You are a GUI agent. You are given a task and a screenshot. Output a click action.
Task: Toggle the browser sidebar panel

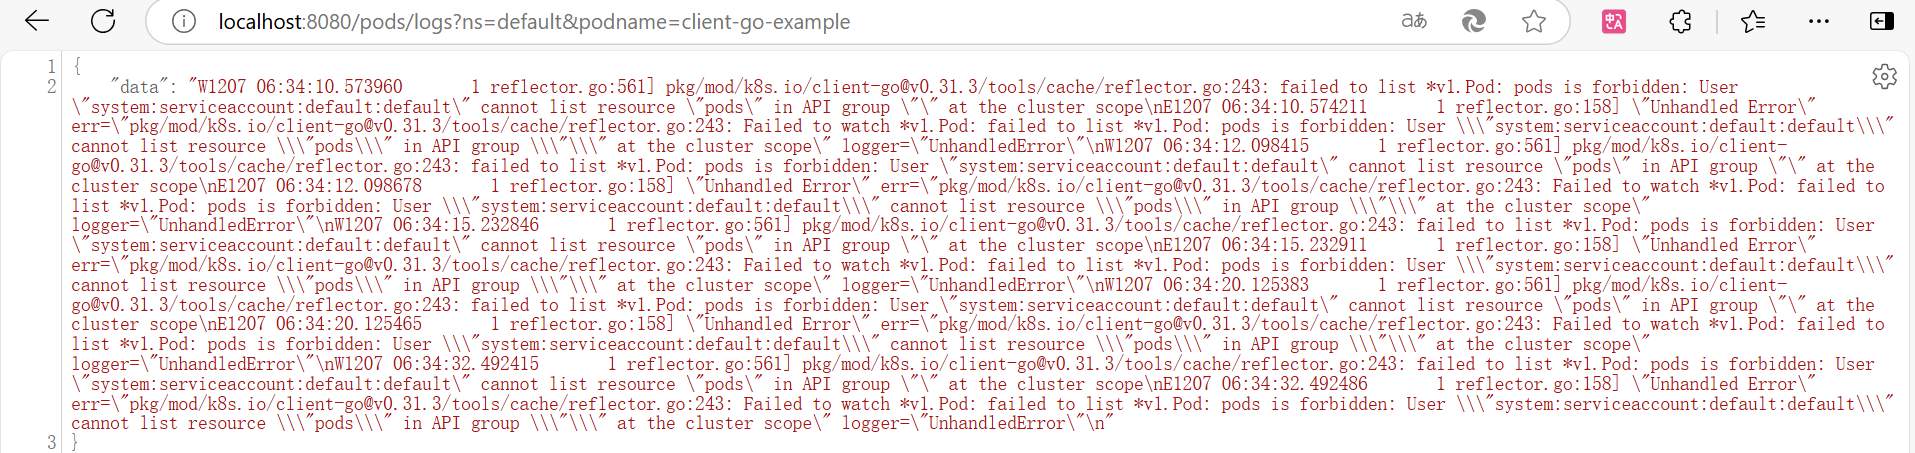[x=1882, y=21]
